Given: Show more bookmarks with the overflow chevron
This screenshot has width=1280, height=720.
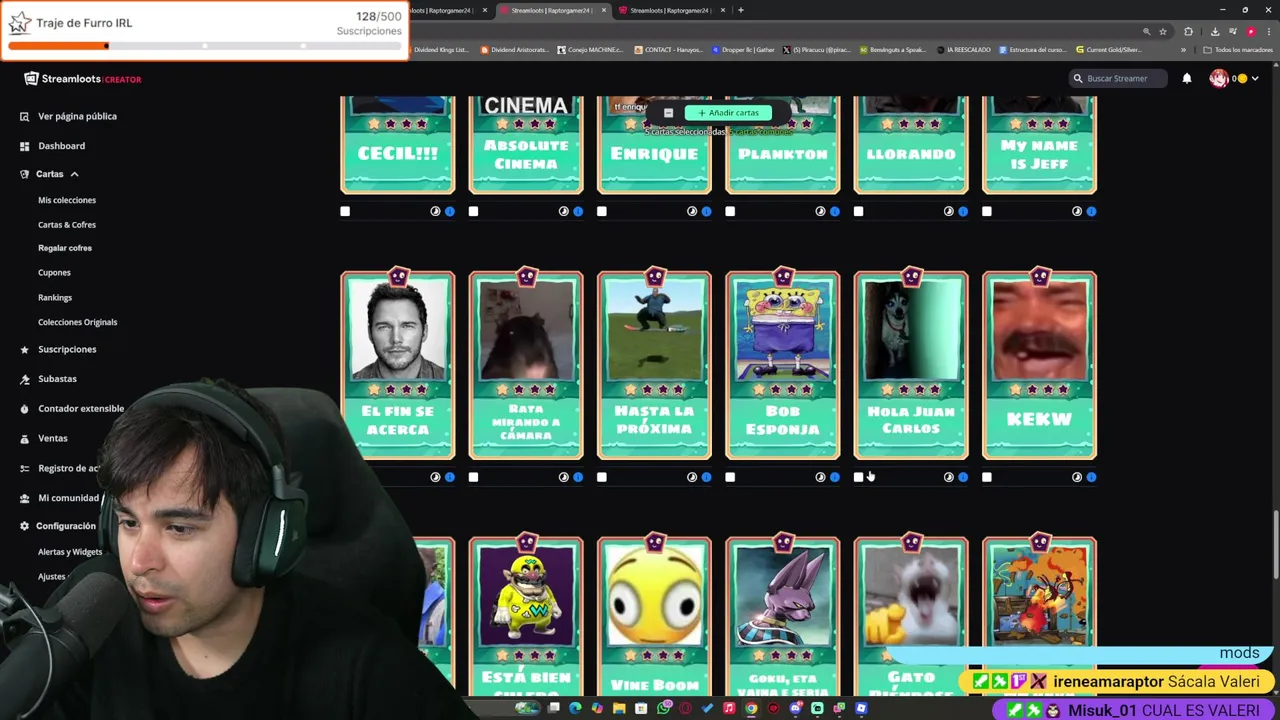Looking at the screenshot, I should click(x=1183, y=50).
